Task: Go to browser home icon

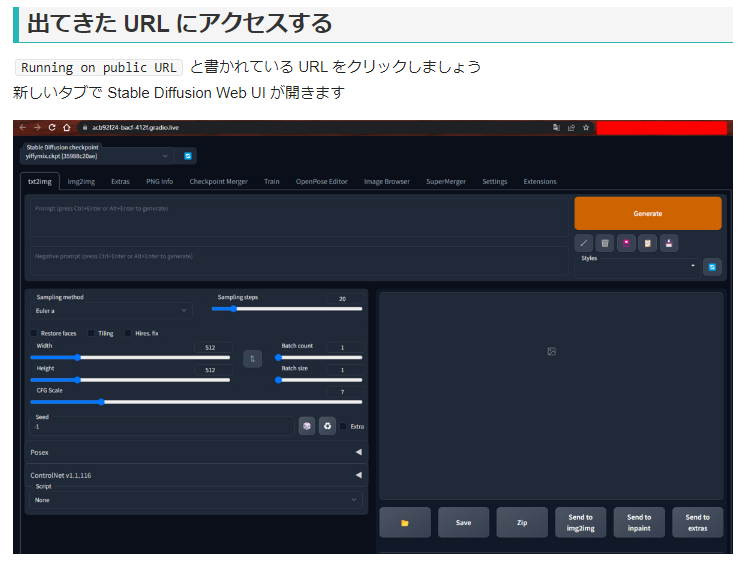Action: 67,128
